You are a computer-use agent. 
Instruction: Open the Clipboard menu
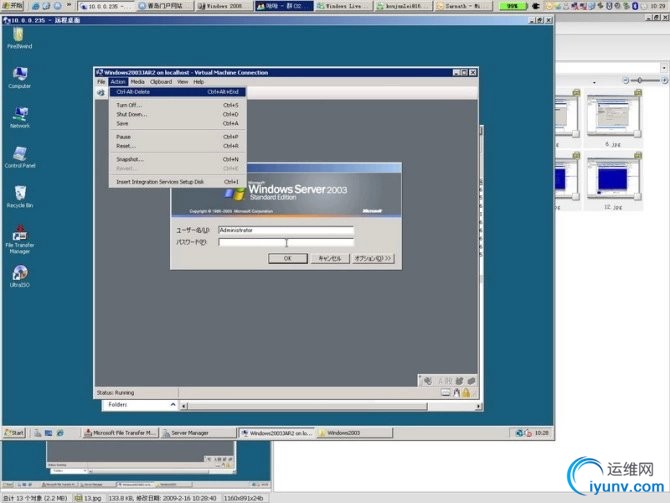(161, 82)
